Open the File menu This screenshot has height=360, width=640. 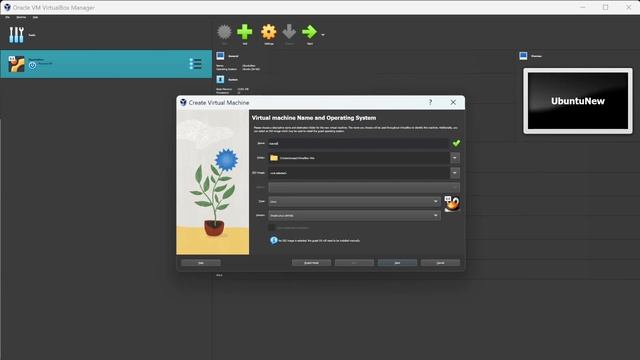point(7,17)
